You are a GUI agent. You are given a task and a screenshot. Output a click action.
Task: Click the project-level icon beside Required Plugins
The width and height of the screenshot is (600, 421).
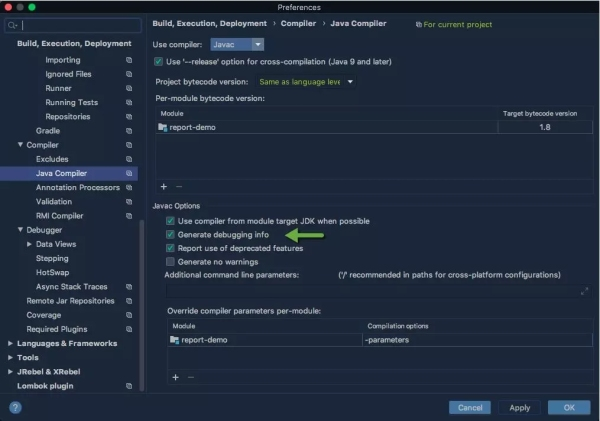(129, 329)
